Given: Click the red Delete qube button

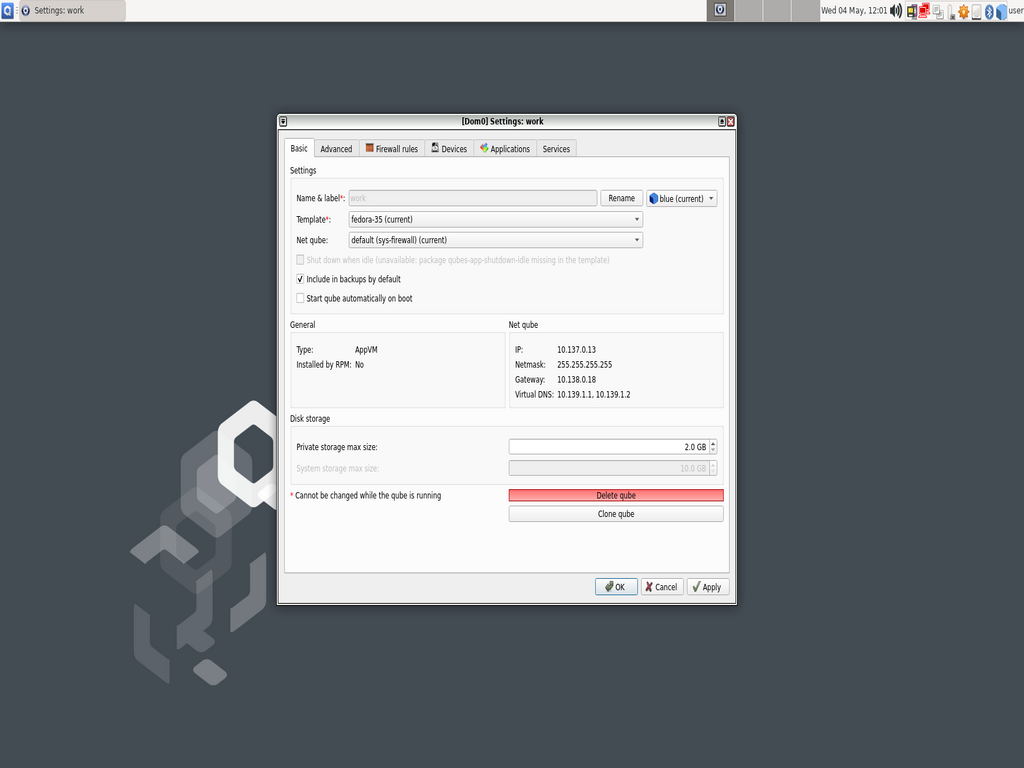Looking at the screenshot, I should 616,496.
